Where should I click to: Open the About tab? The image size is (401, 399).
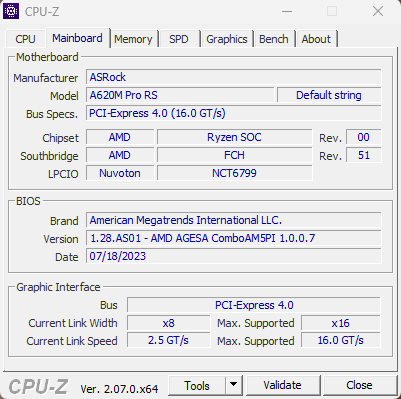tap(316, 39)
